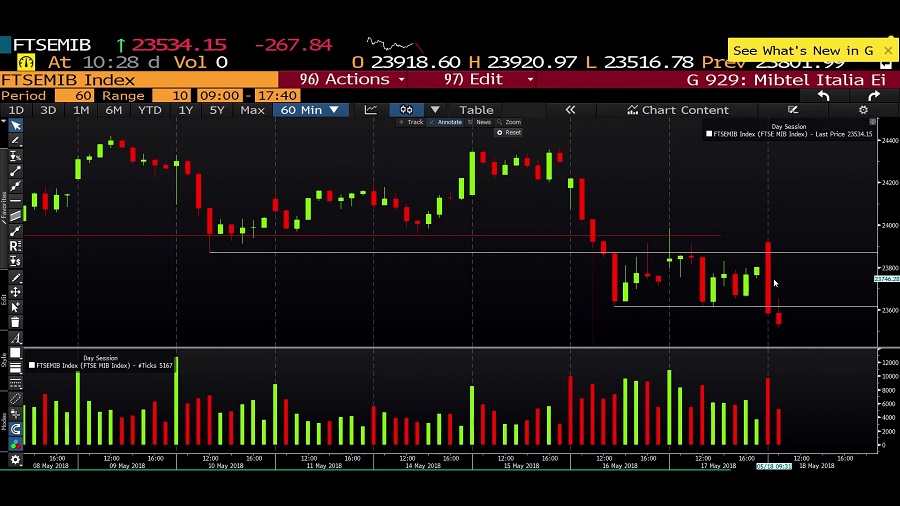Edit the Range field value 10
The image size is (900, 506).
172,96
